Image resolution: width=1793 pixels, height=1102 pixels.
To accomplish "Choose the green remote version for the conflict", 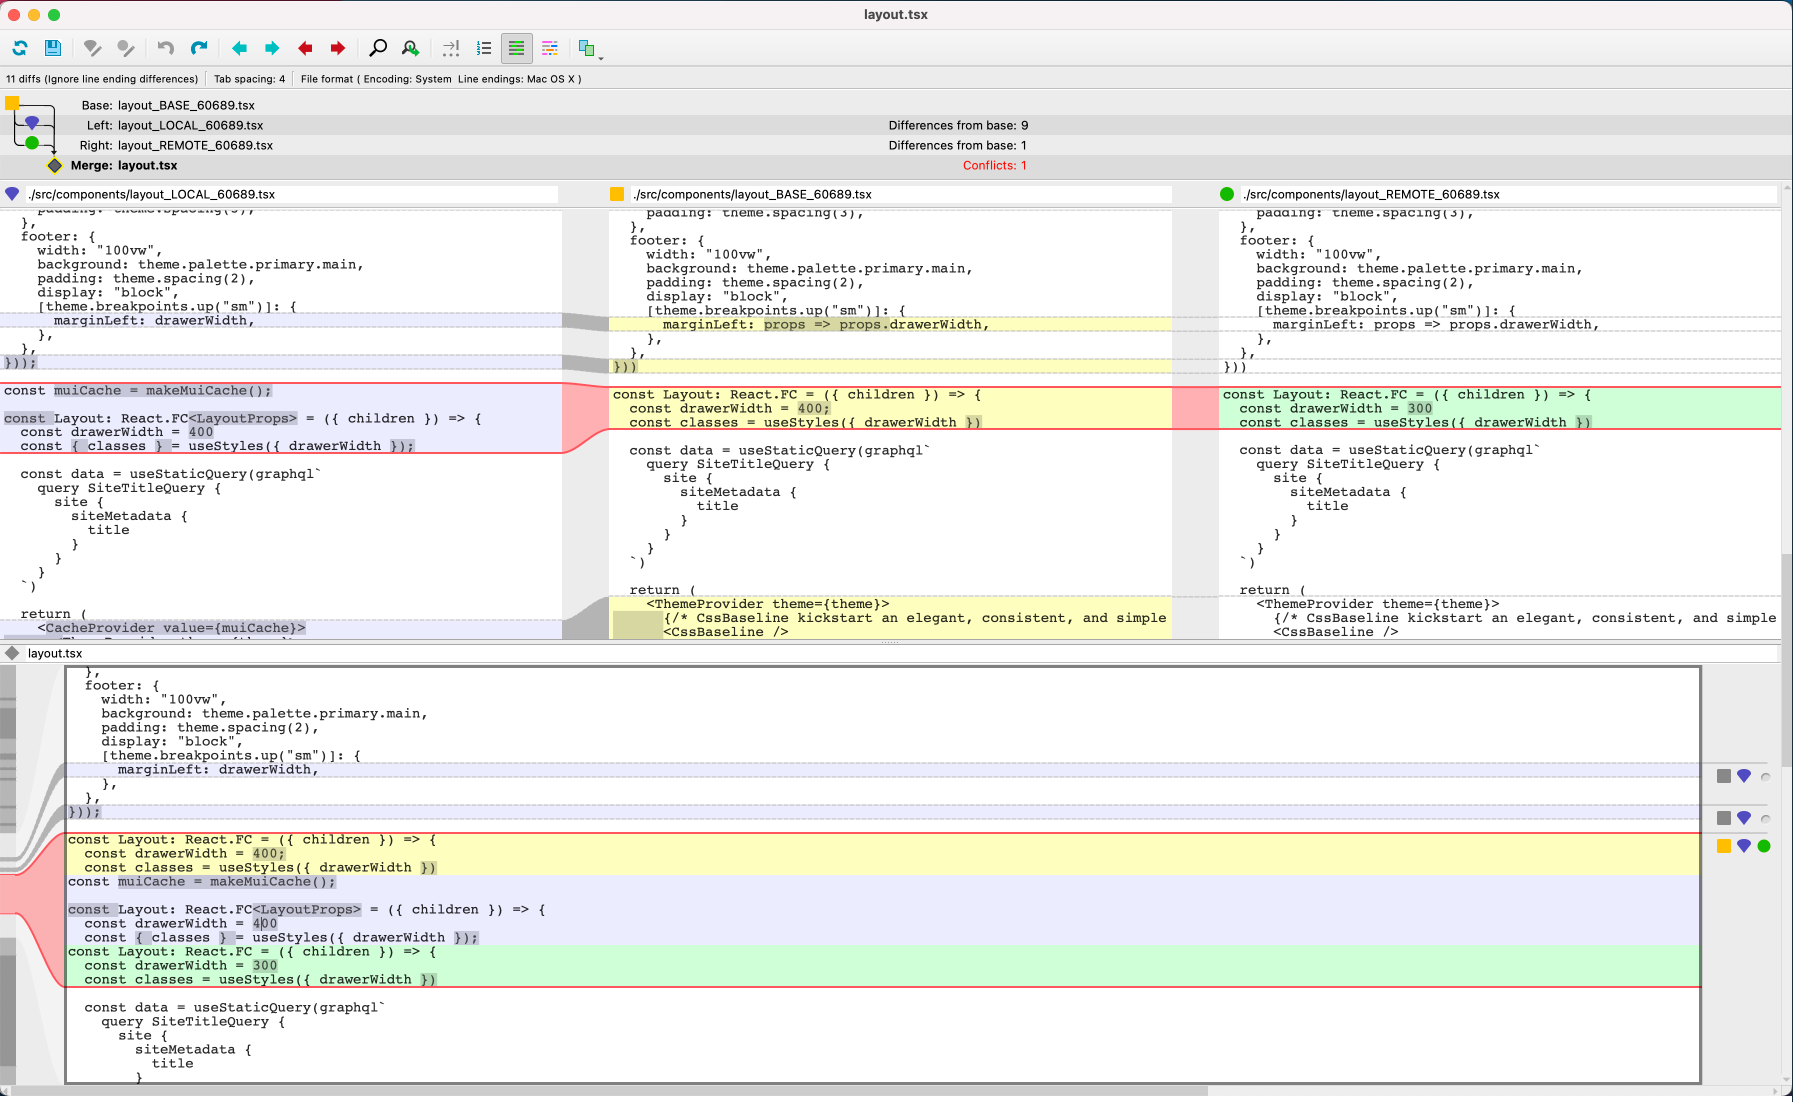I will pos(1764,846).
